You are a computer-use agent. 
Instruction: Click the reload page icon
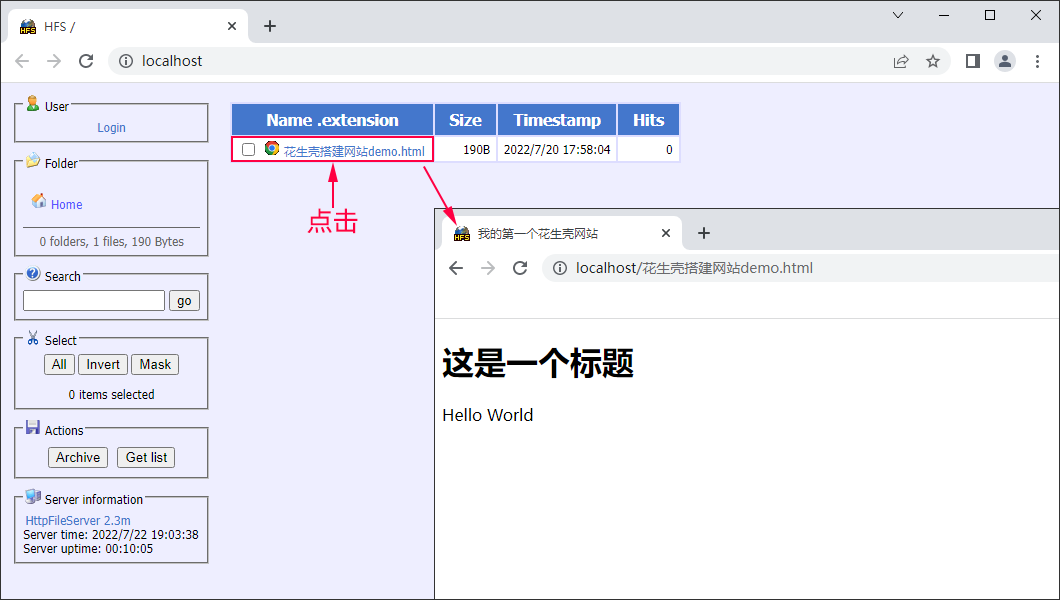86,61
